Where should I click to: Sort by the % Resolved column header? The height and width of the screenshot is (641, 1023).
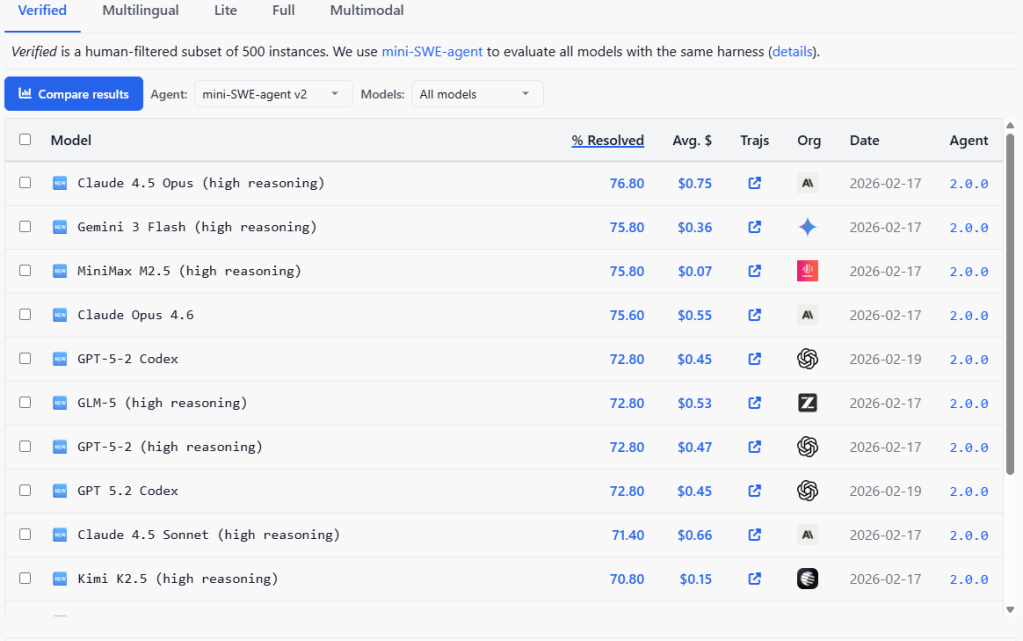click(607, 141)
